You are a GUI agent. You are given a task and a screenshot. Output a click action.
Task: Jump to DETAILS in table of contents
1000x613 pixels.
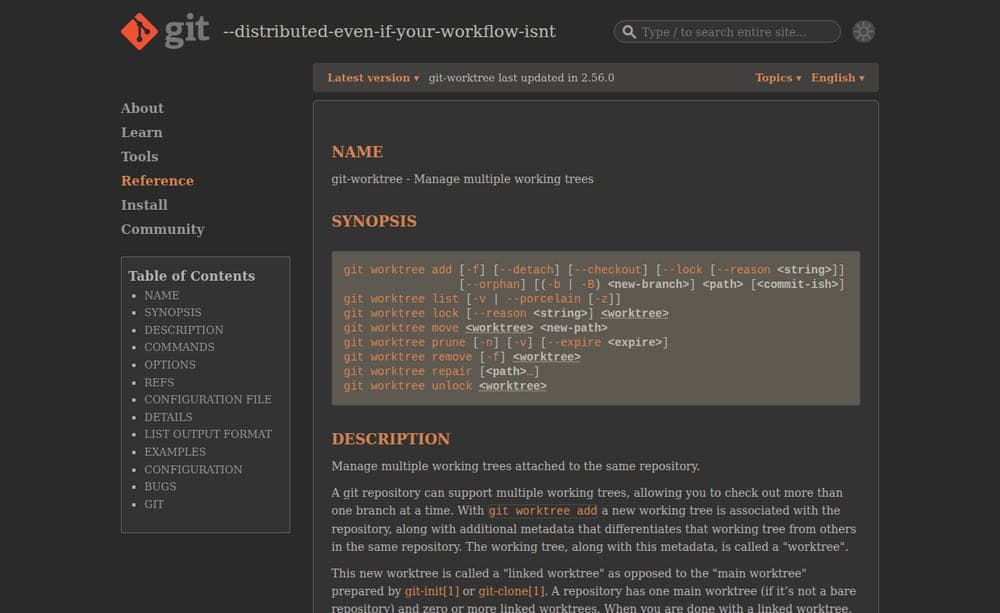pos(168,417)
